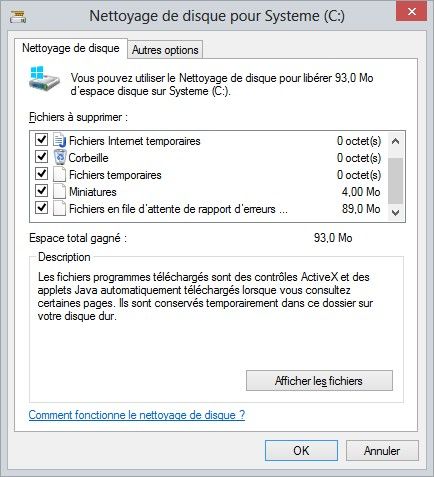Click the Fichiers temporaires blank page icon
Image resolution: width=434 pixels, height=477 pixels.
tap(59, 174)
